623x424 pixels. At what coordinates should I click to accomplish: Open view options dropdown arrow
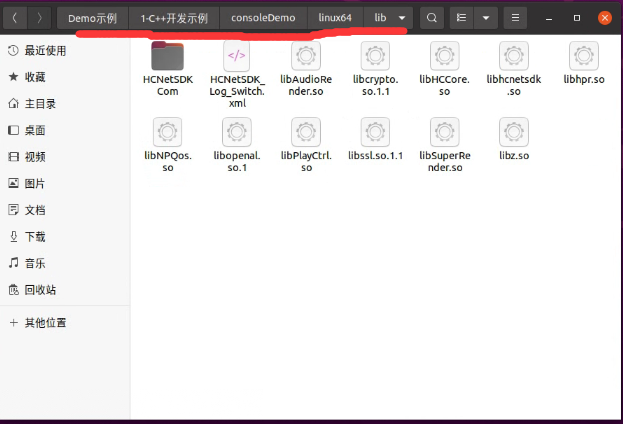coord(486,18)
